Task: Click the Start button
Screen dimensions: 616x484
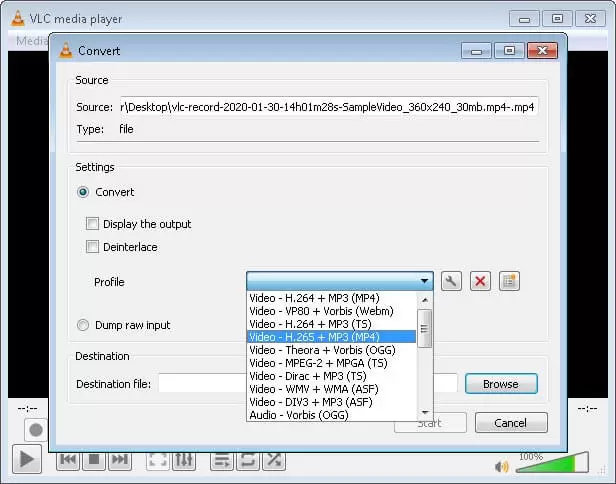Action: (430, 423)
